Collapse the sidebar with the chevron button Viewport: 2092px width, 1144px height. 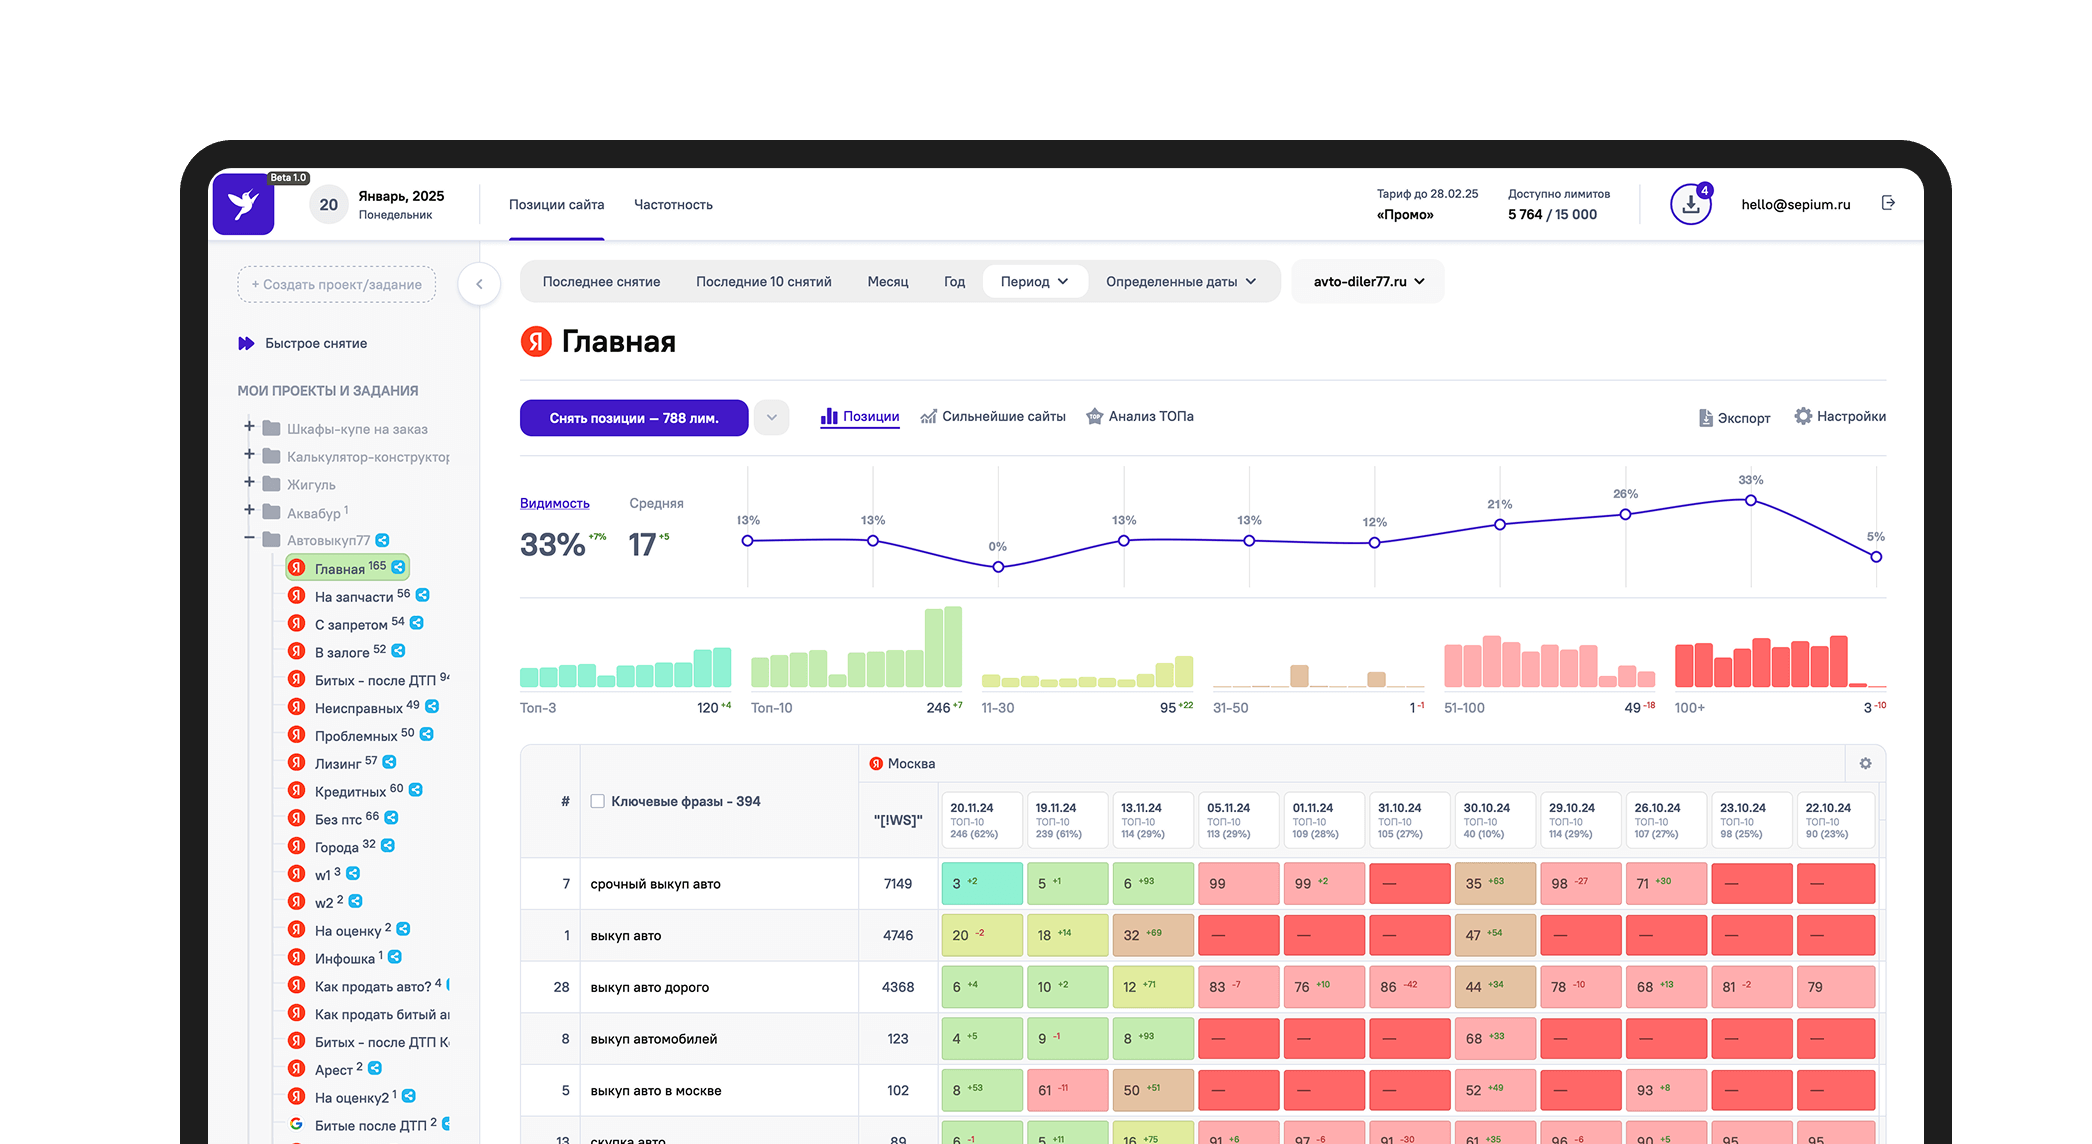tap(479, 284)
